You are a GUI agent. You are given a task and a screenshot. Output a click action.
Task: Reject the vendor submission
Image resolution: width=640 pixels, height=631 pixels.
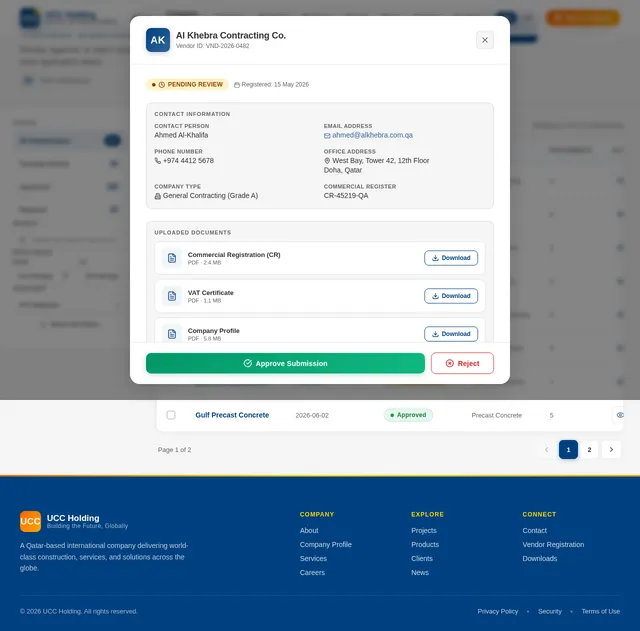[x=462, y=363]
